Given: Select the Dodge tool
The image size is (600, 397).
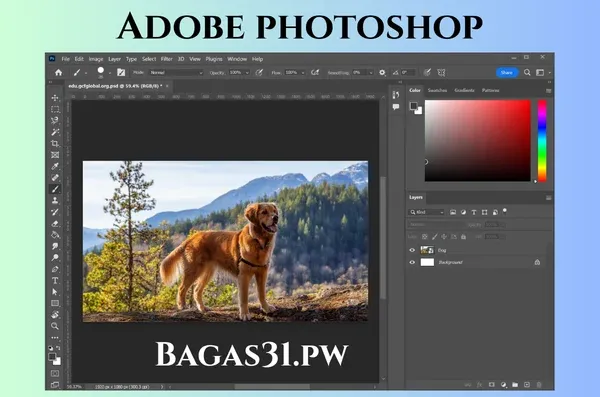Looking at the screenshot, I should pos(55,258).
